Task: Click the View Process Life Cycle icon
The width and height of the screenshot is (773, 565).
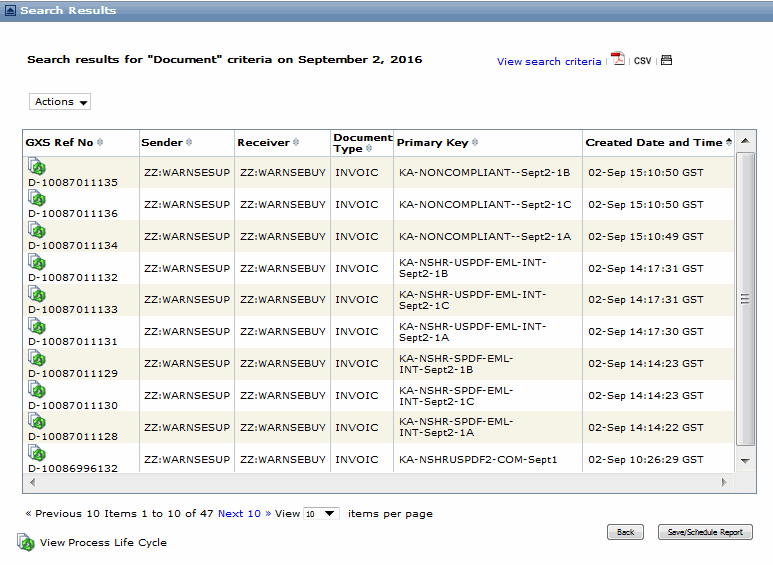Action: 26,542
